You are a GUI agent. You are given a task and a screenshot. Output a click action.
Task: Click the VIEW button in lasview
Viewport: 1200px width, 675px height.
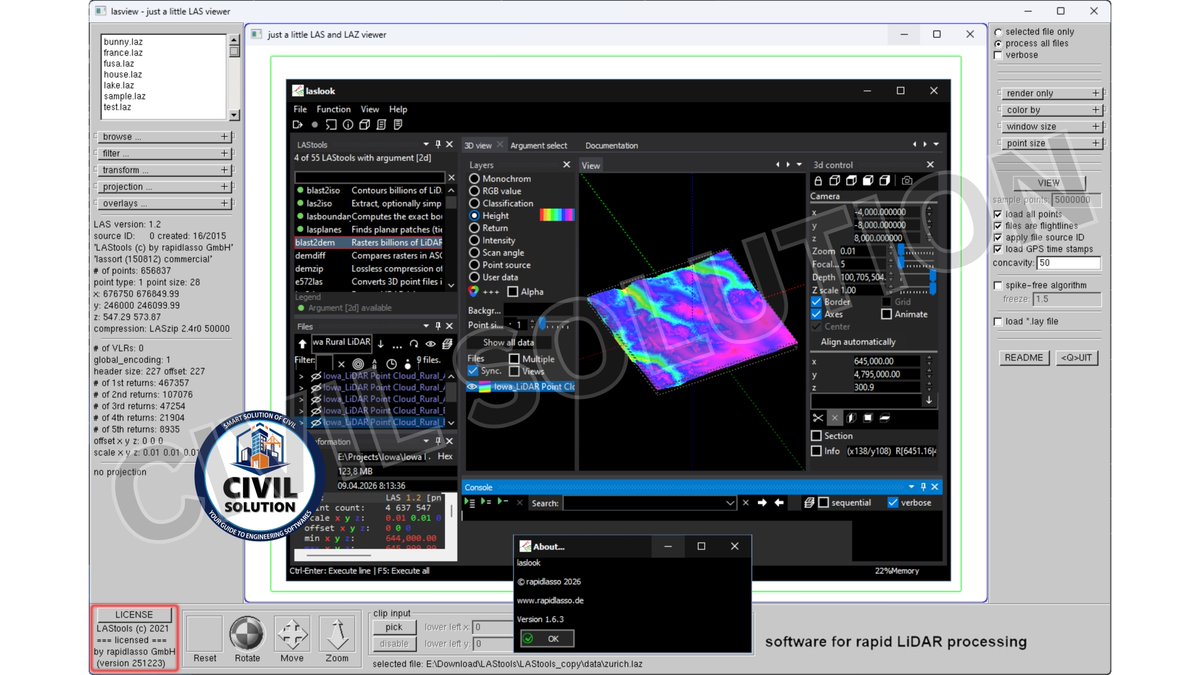pos(1049,184)
